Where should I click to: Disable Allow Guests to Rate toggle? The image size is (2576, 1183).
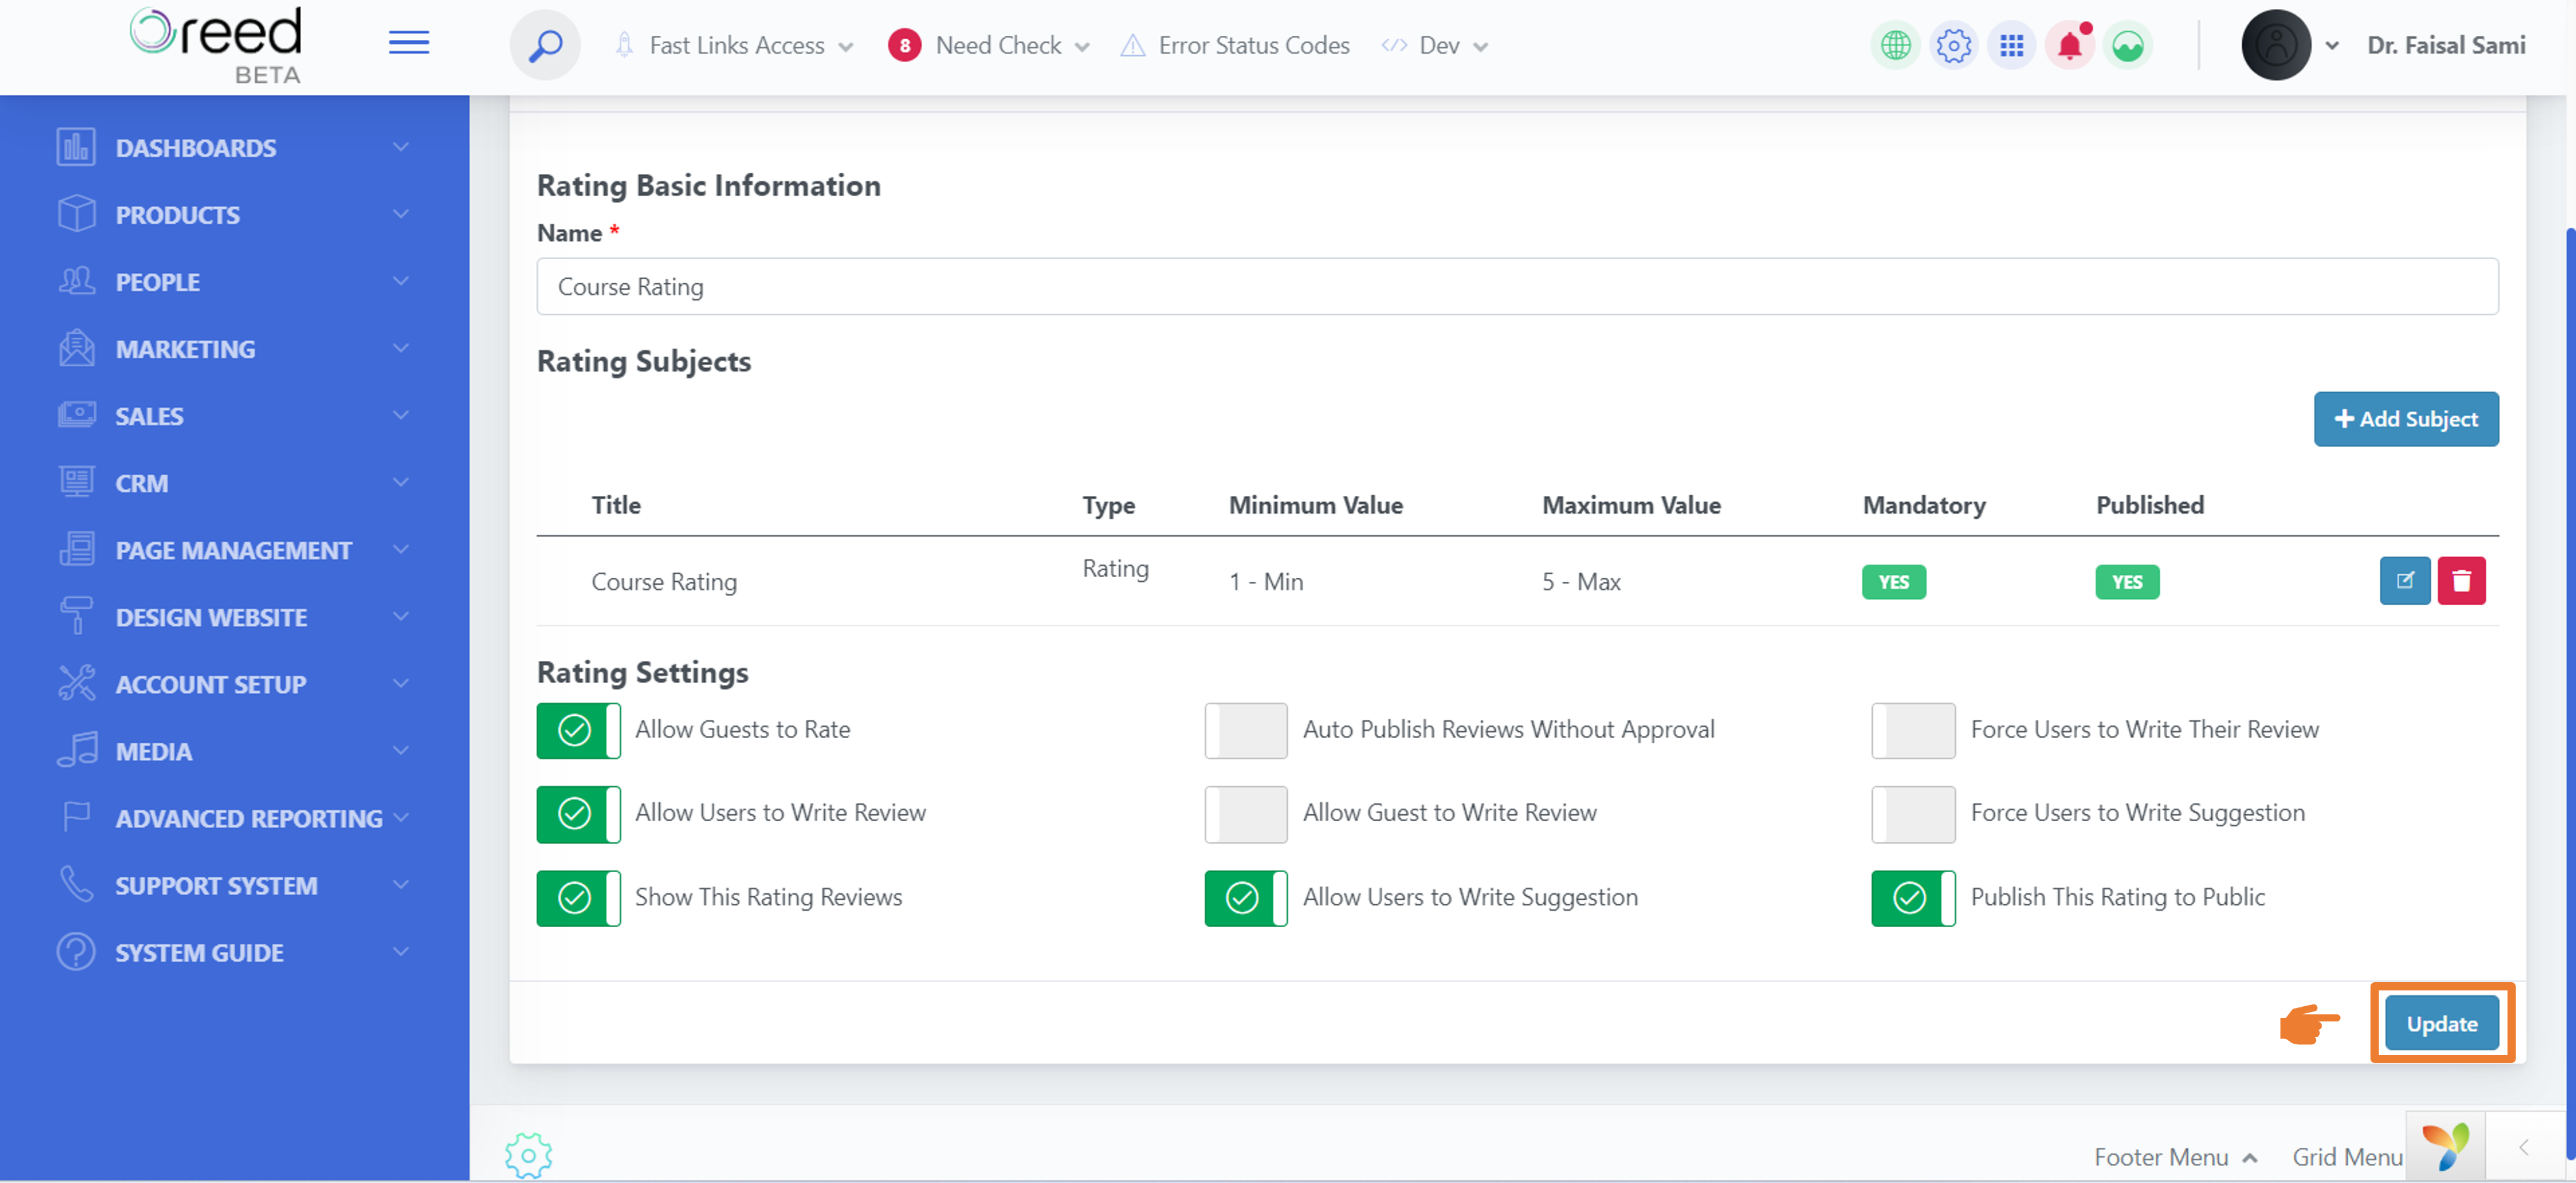tap(578, 730)
